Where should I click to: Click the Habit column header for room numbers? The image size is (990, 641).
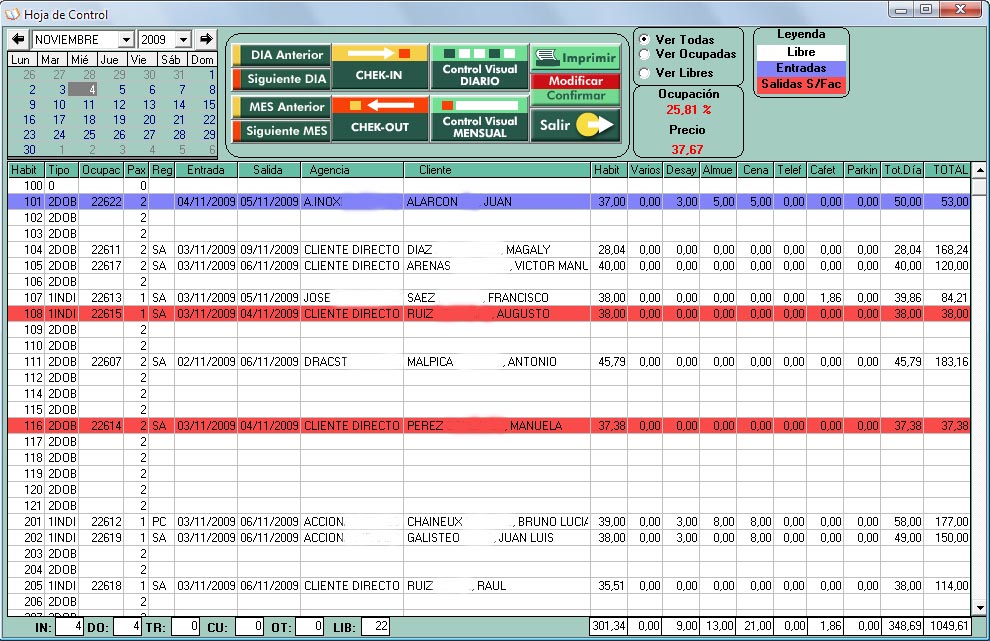[x=25, y=170]
